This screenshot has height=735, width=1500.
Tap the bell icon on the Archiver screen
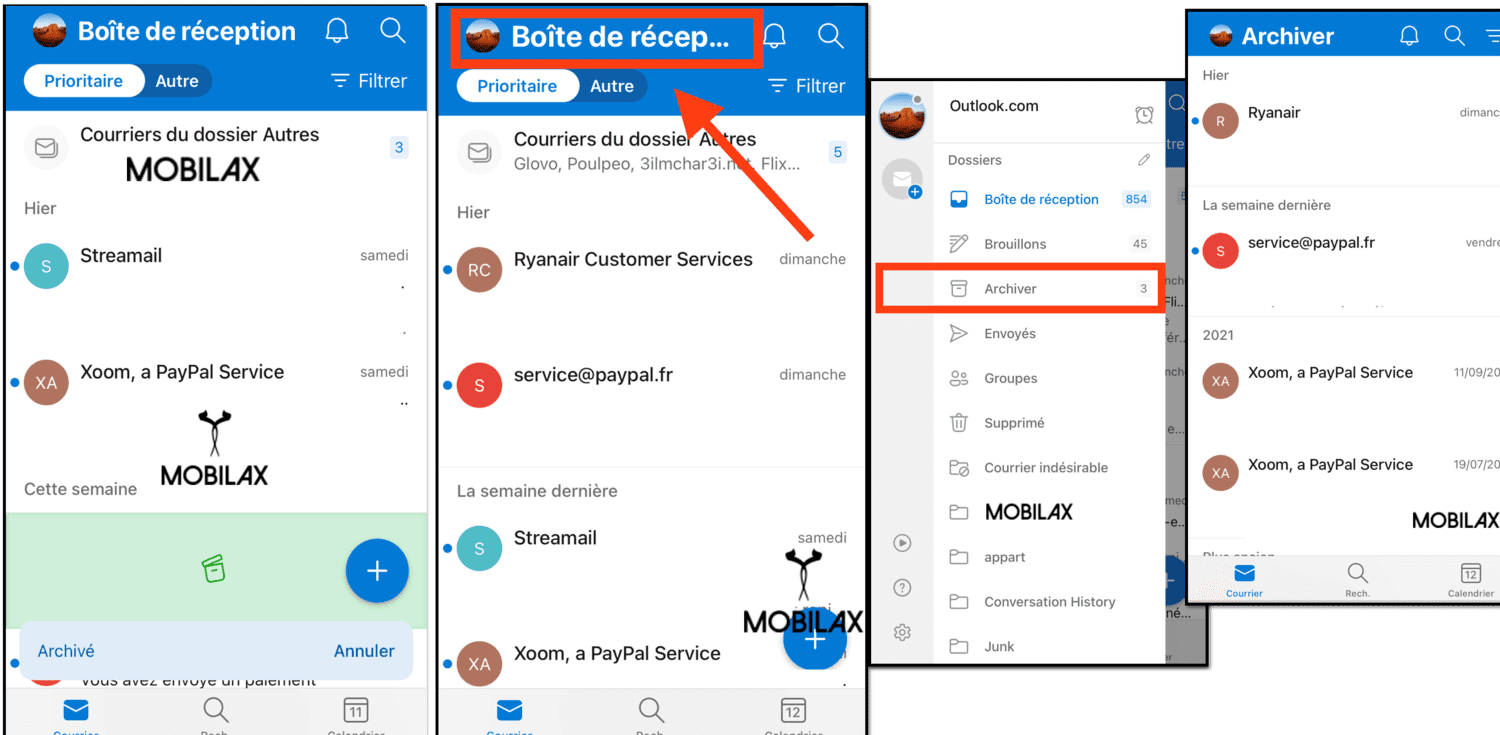tap(1409, 36)
